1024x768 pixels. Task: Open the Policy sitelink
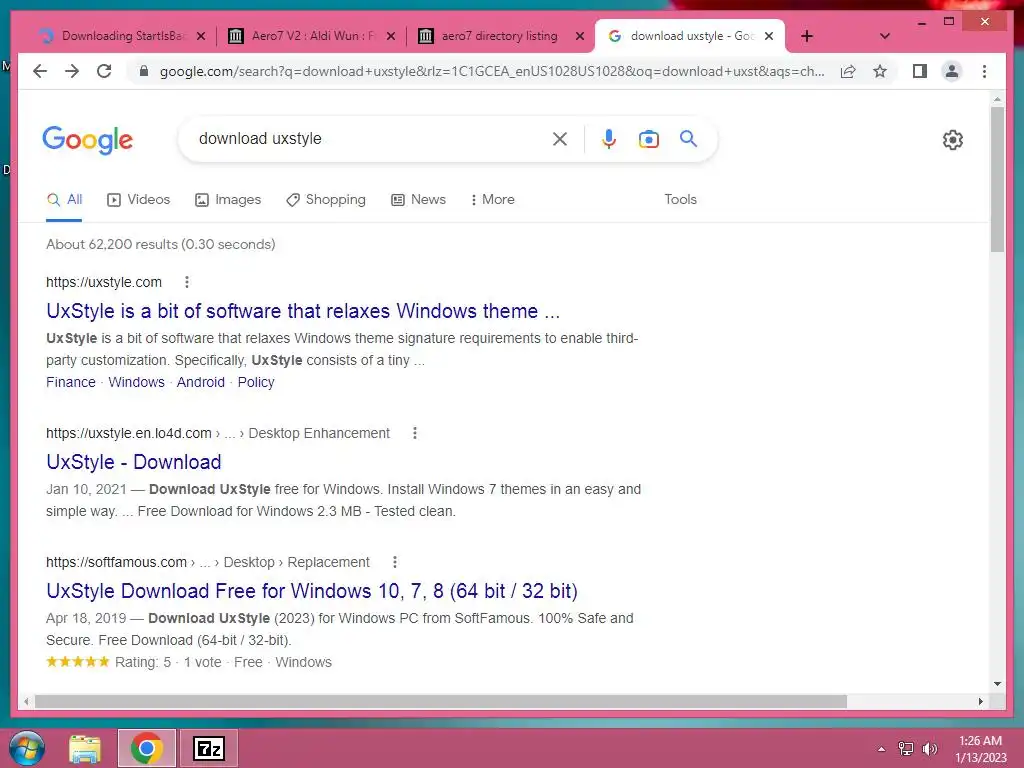[256, 382]
